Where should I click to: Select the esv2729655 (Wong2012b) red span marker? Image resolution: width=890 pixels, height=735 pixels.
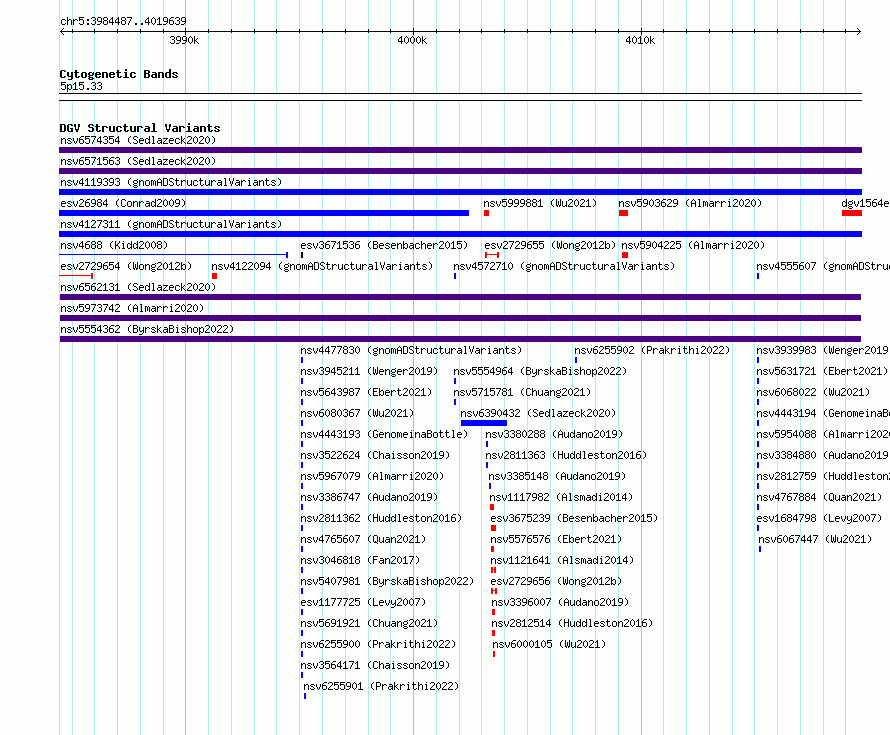492,255
